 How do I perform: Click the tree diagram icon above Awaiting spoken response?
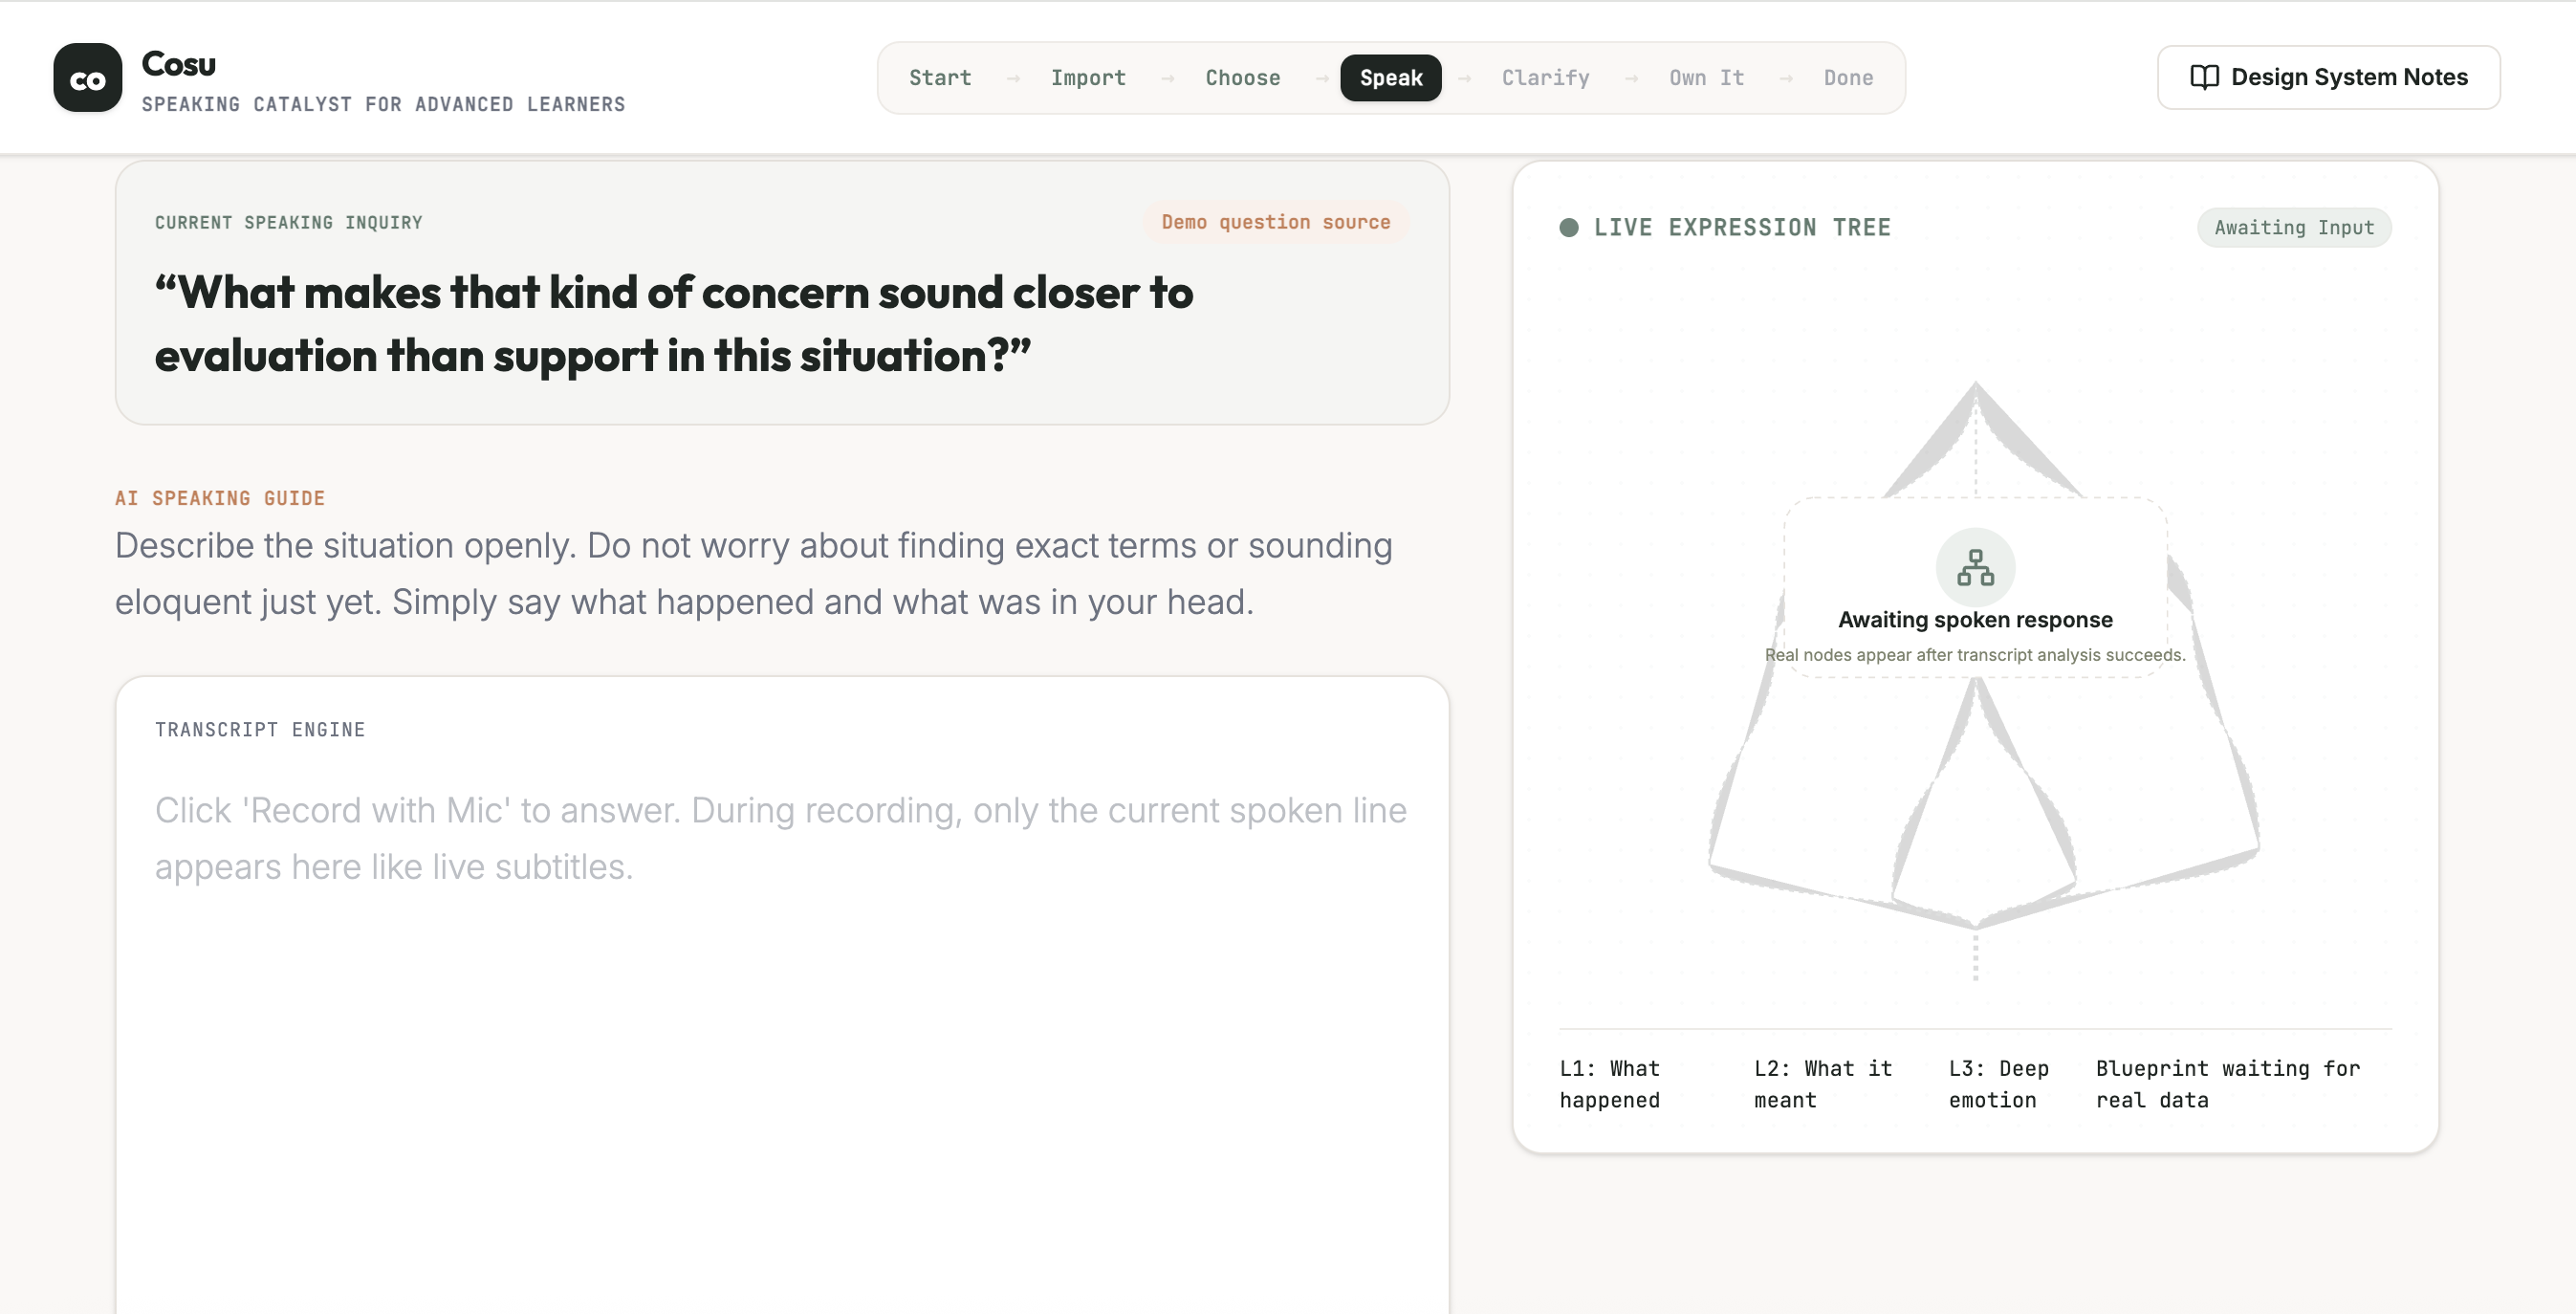[1975, 567]
